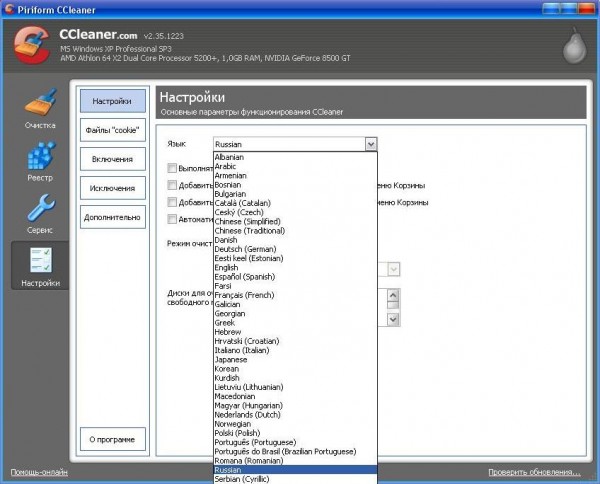Viewport: 600px width, 484px height.
Task: Choose Danish from language list
Action: (295, 240)
